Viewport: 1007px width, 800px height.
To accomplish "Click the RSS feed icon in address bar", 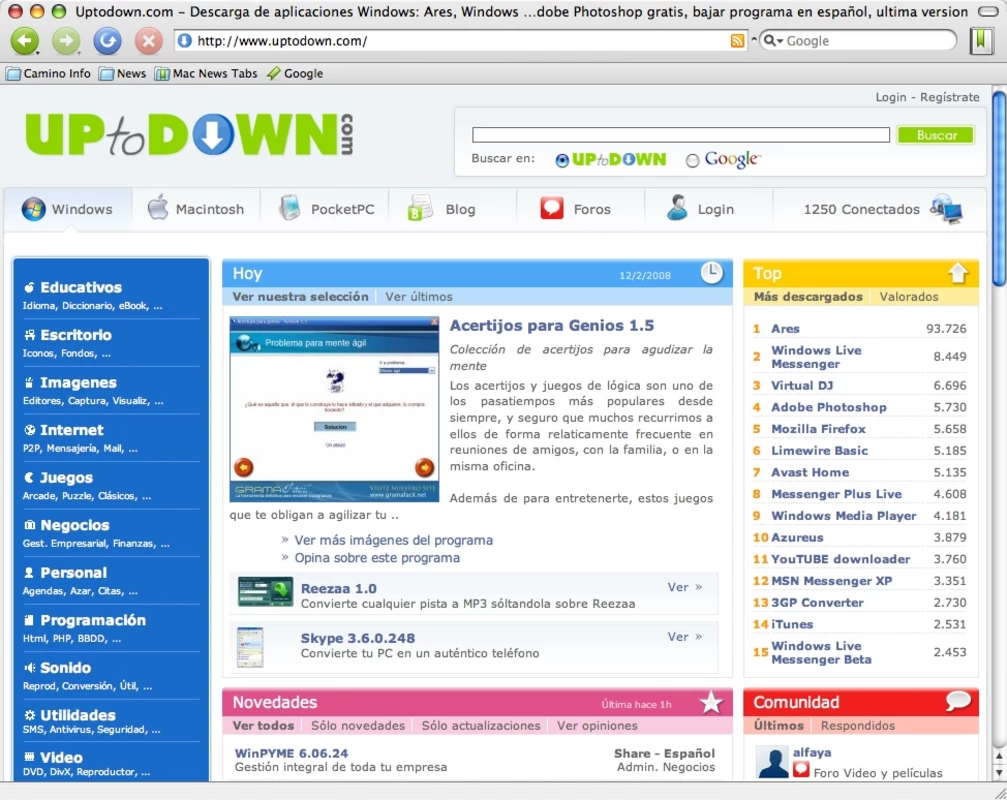I will tap(737, 41).
